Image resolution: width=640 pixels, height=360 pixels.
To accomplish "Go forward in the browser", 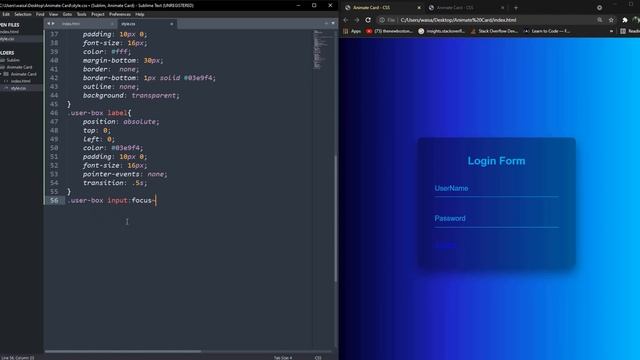I will pyautogui.click(x=357, y=20).
